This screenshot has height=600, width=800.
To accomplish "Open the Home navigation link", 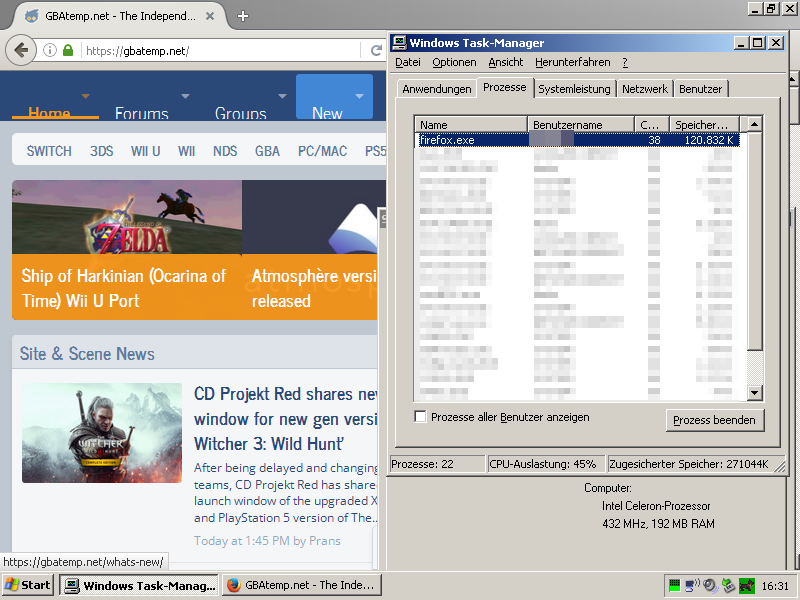I will (x=49, y=113).
